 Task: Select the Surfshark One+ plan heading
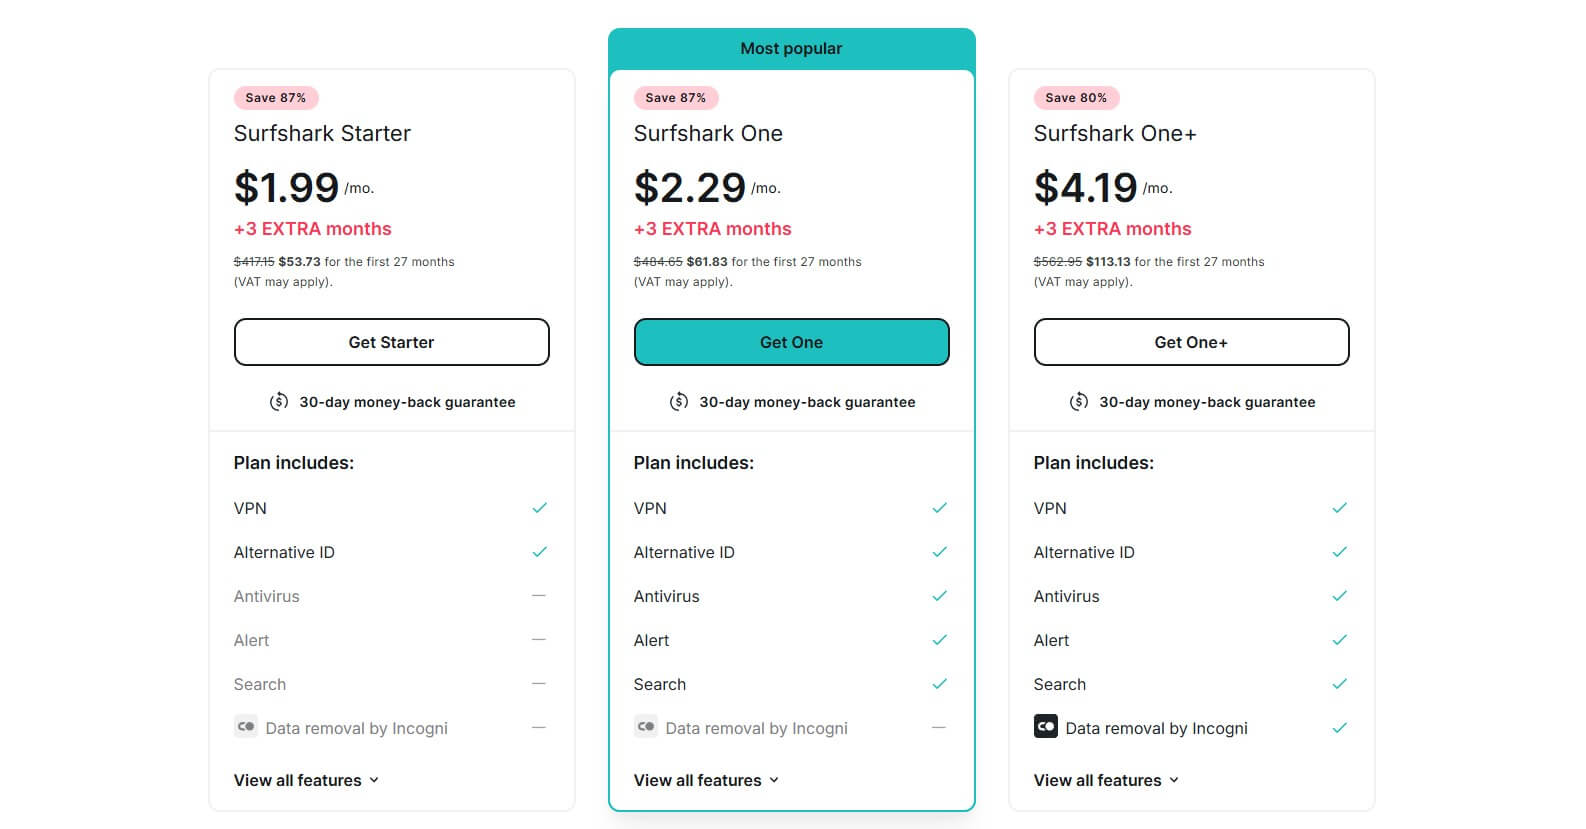pos(1115,133)
